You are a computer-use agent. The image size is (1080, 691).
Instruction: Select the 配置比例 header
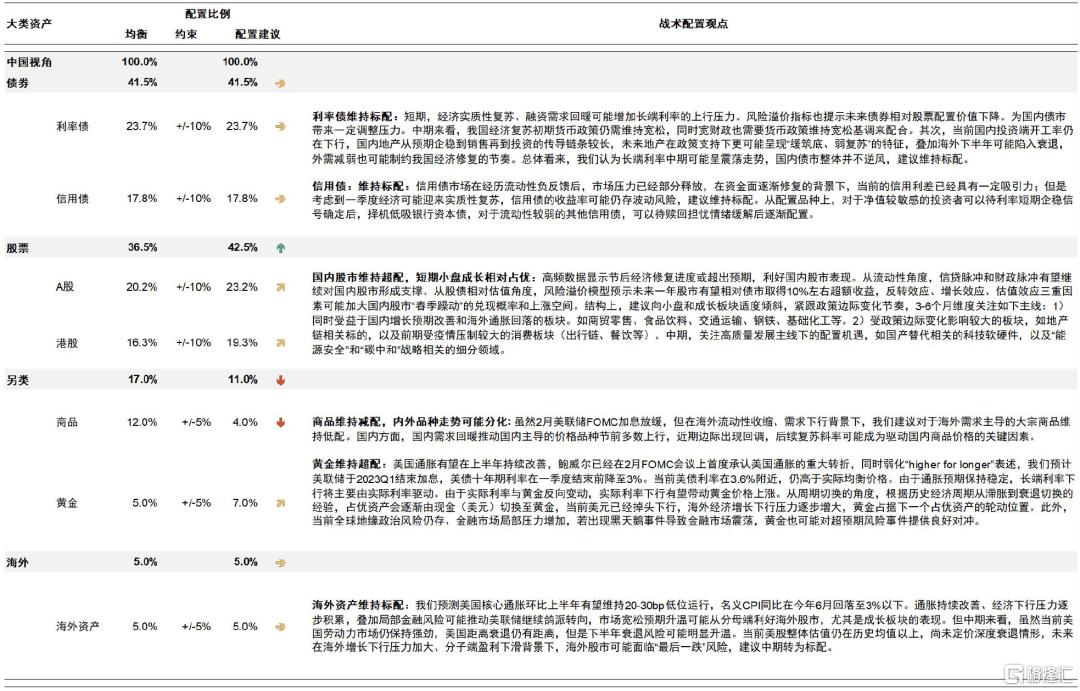click(x=208, y=14)
